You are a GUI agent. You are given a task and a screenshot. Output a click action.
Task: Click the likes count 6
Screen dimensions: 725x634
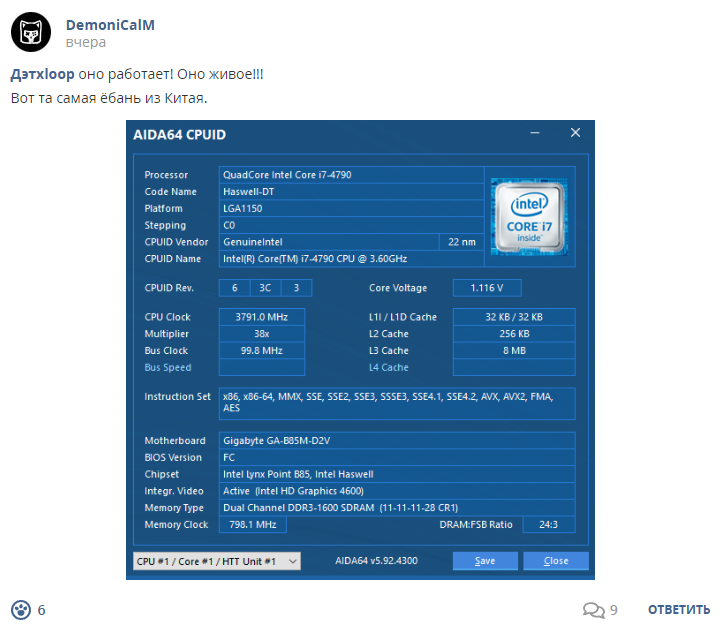click(42, 610)
